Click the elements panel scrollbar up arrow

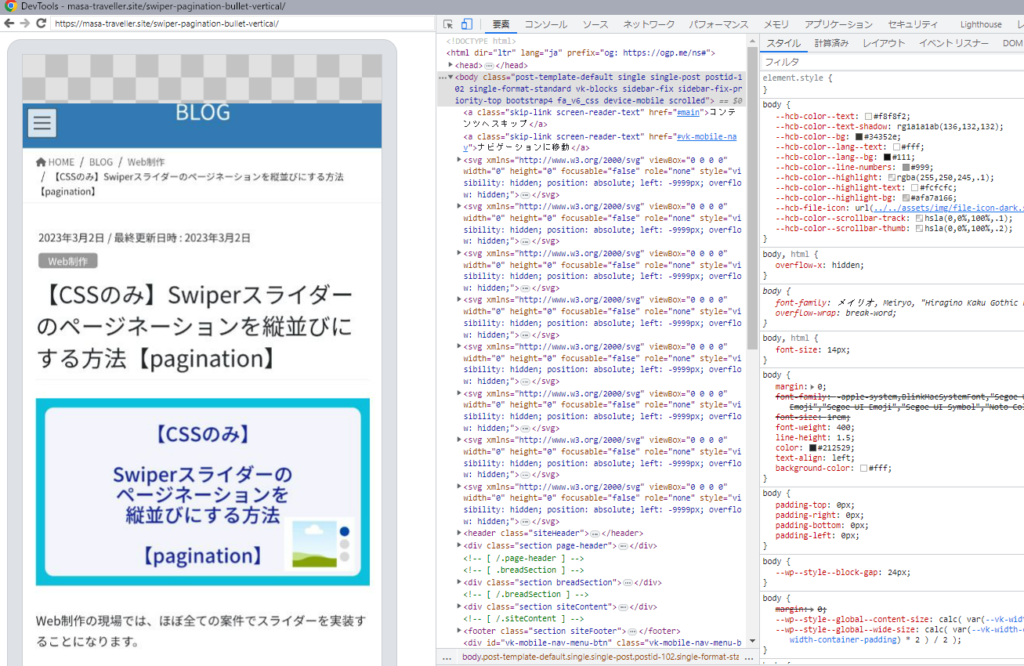tap(752, 41)
